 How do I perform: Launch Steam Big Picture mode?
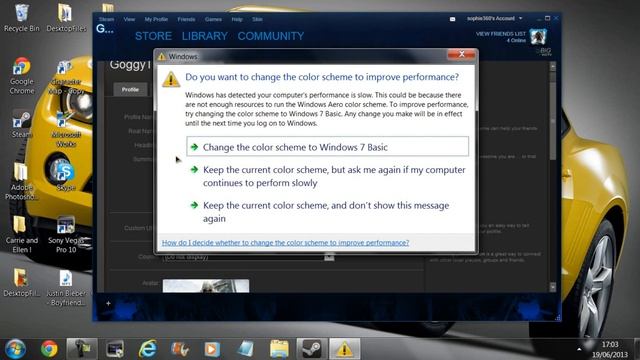(544, 51)
